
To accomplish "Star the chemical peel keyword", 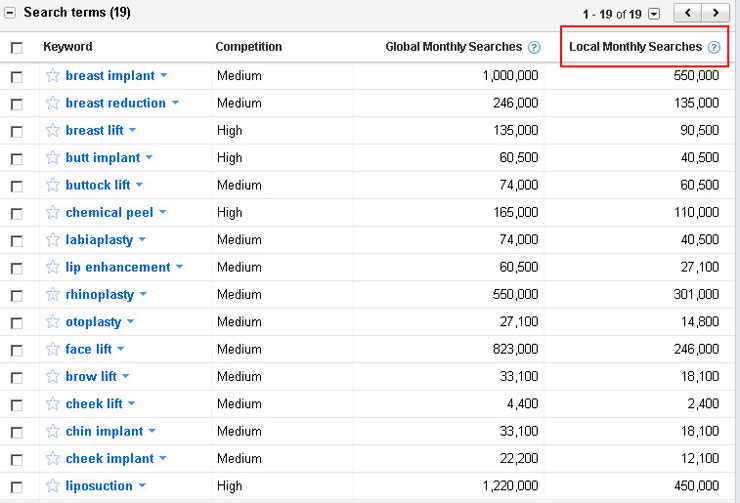I will [x=53, y=213].
